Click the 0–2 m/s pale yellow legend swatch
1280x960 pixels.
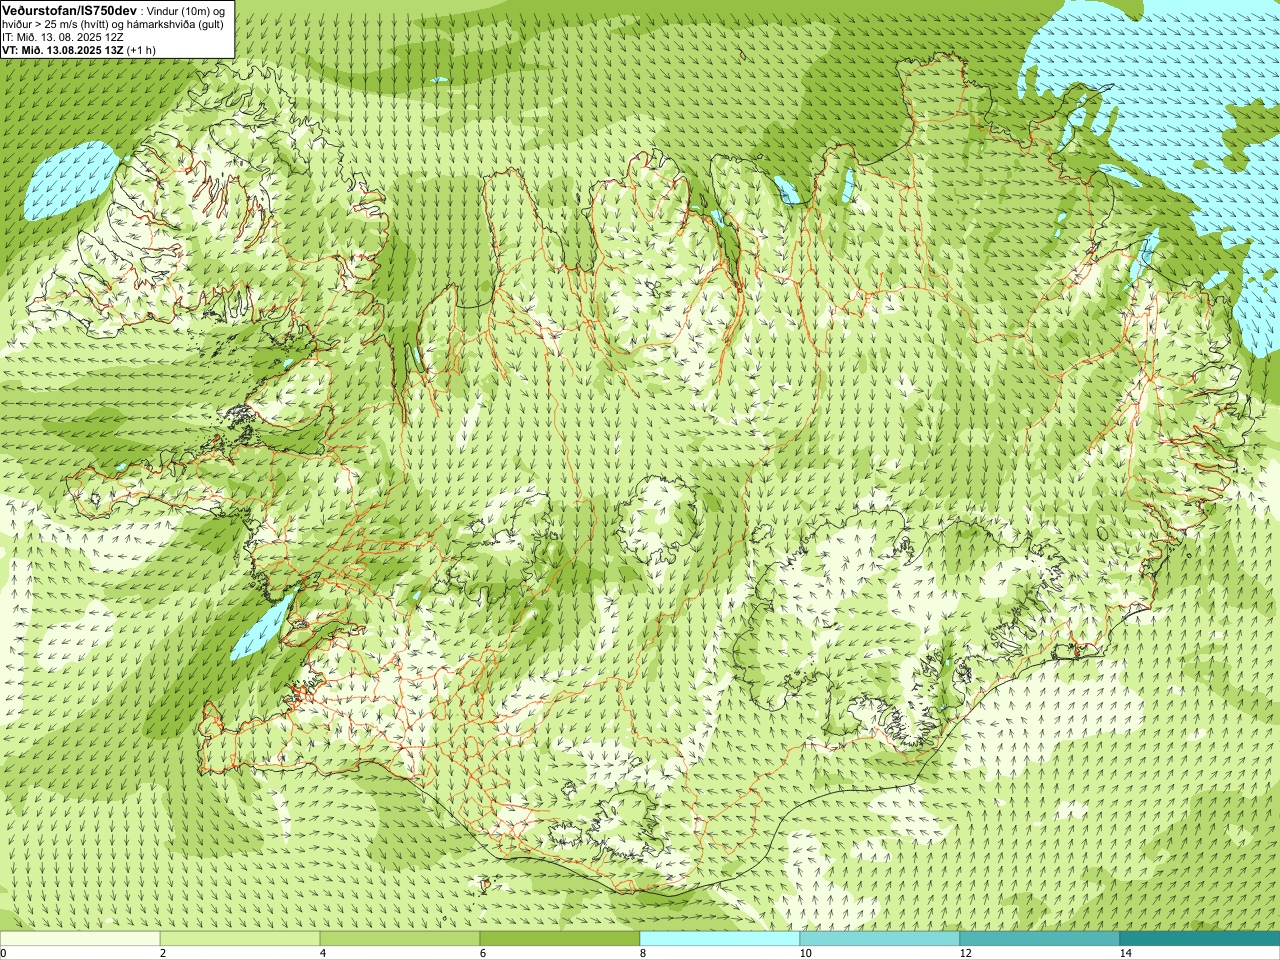pyautogui.click(x=80, y=938)
